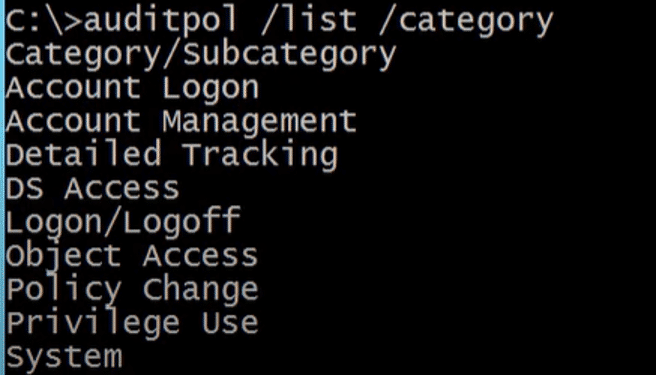This screenshot has width=656, height=376.
Task: Select the Detailed Tracking output line
Action: point(172,156)
